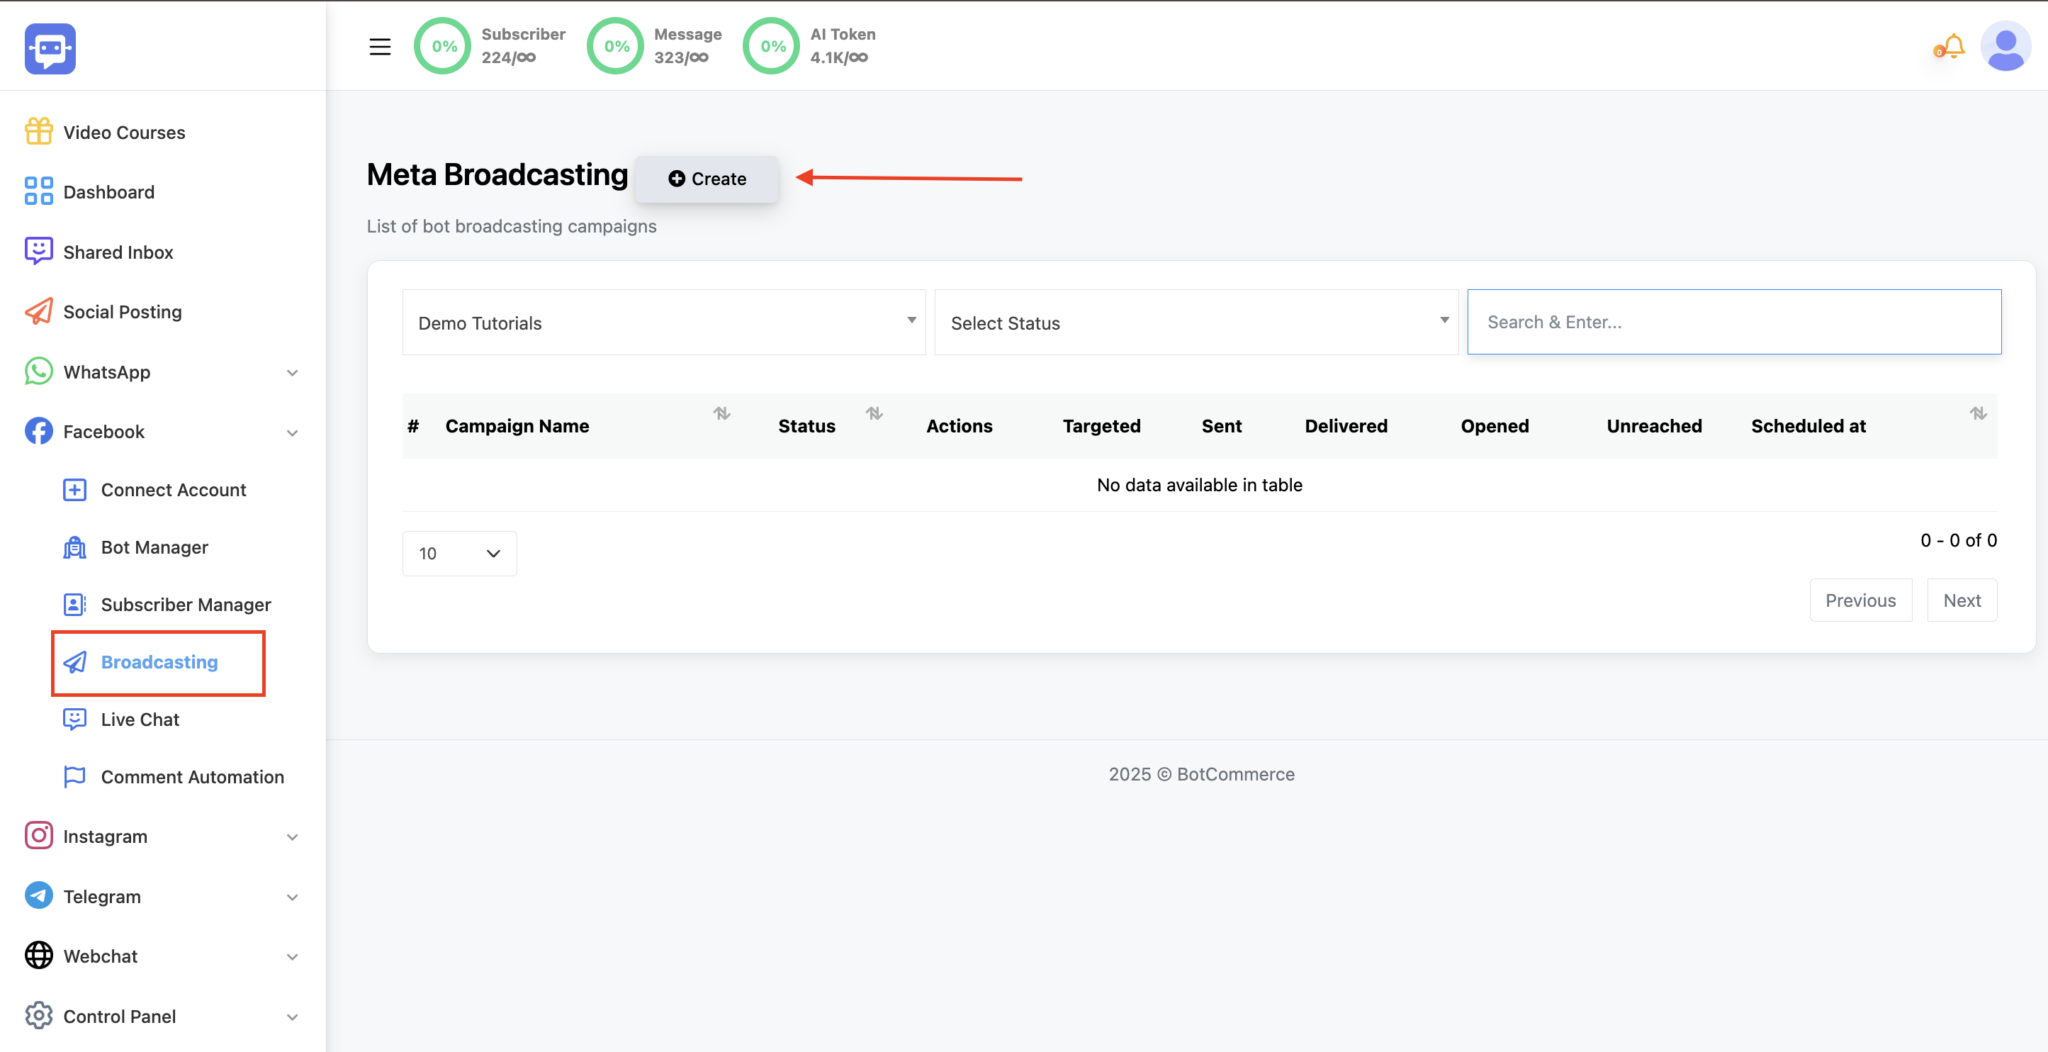
Task: Open the notification bell
Action: tap(1950, 47)
